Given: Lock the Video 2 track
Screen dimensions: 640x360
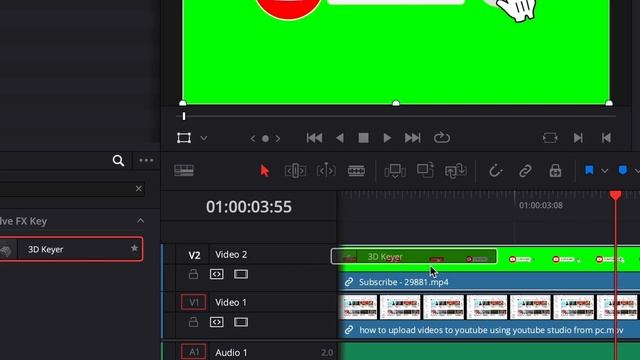Looking at the screenshot, I should pos(193,274).
